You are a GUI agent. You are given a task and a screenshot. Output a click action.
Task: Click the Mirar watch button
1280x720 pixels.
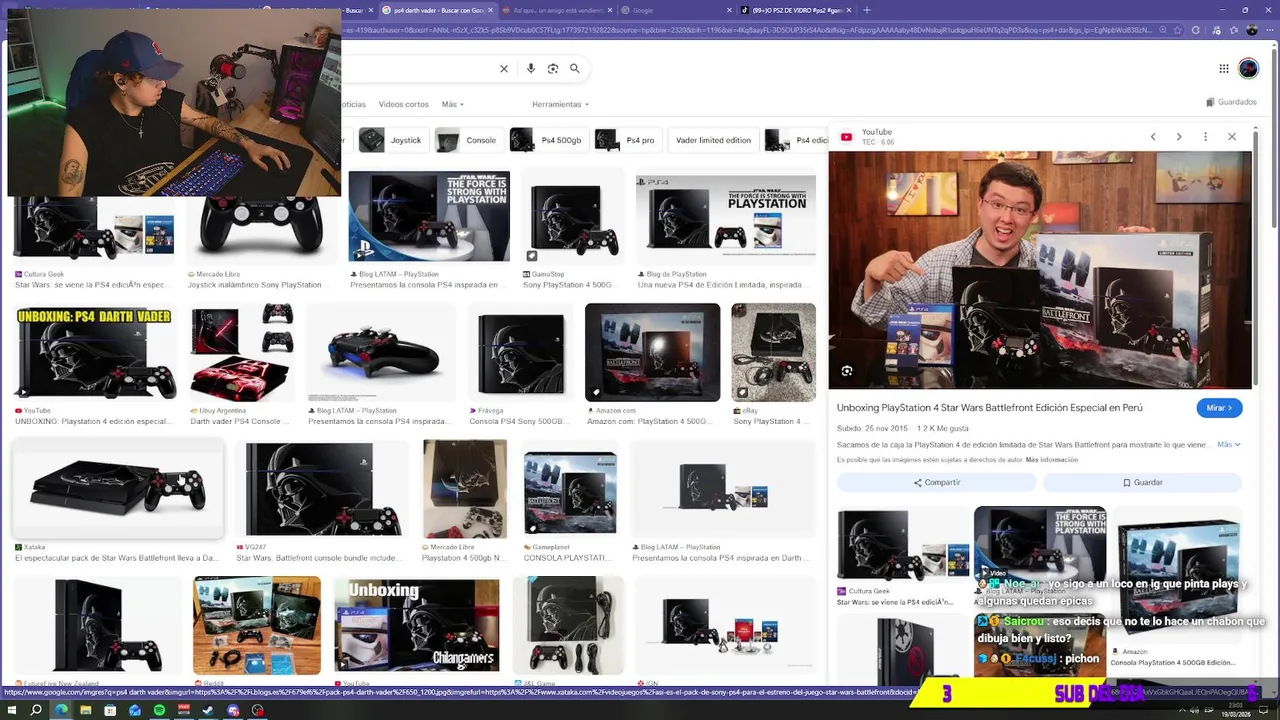point(1219,408)
